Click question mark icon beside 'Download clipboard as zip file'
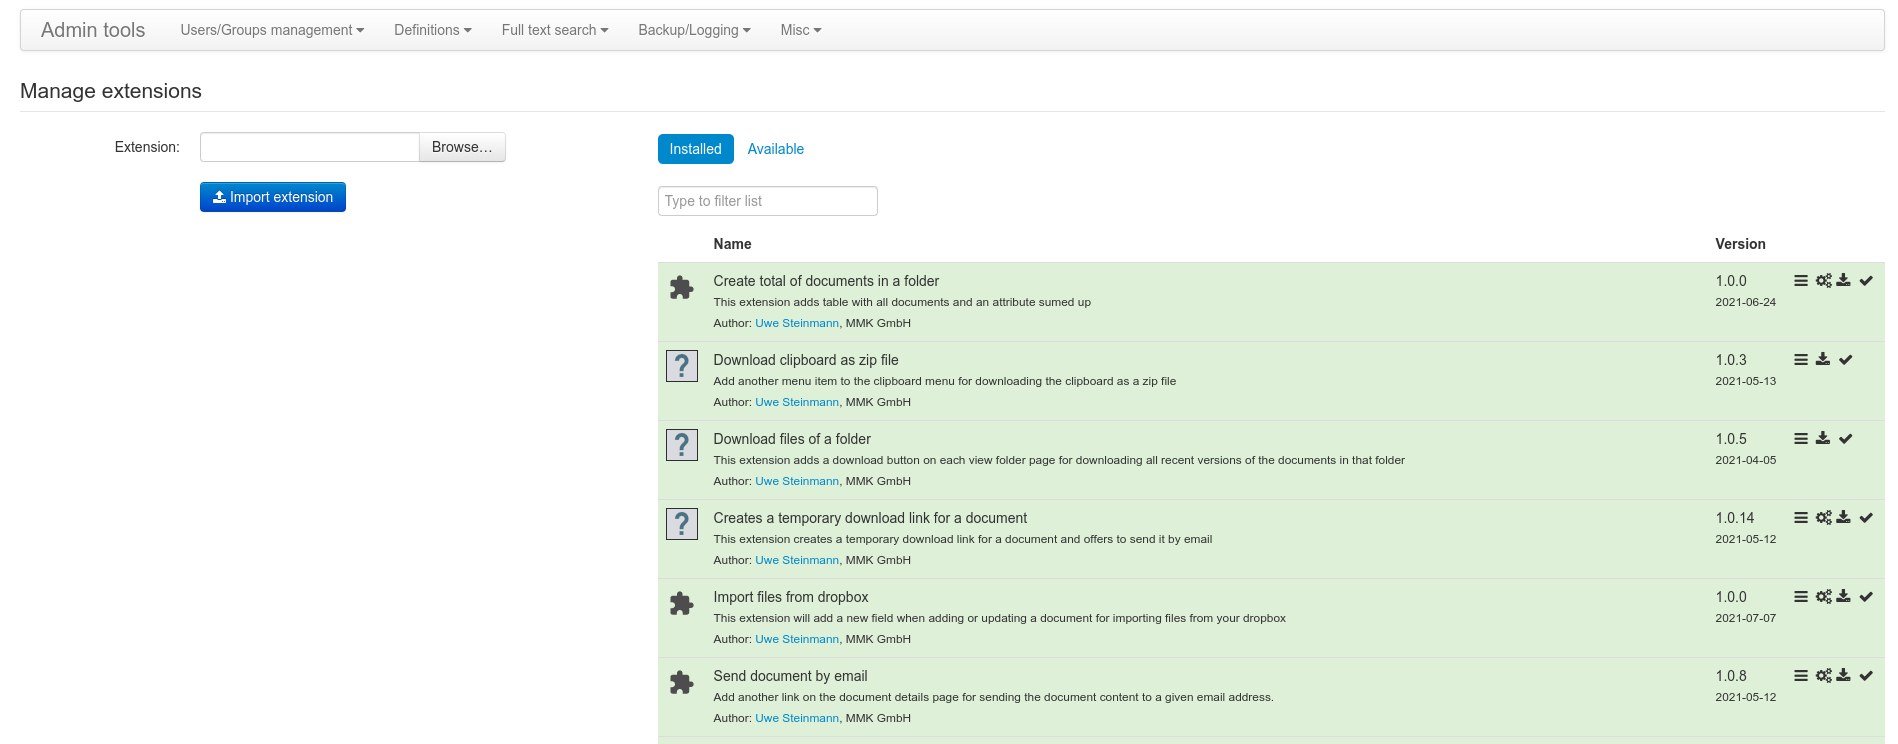Image resolution: width=1898 pixels, height=744 pixels. [682, 366]
